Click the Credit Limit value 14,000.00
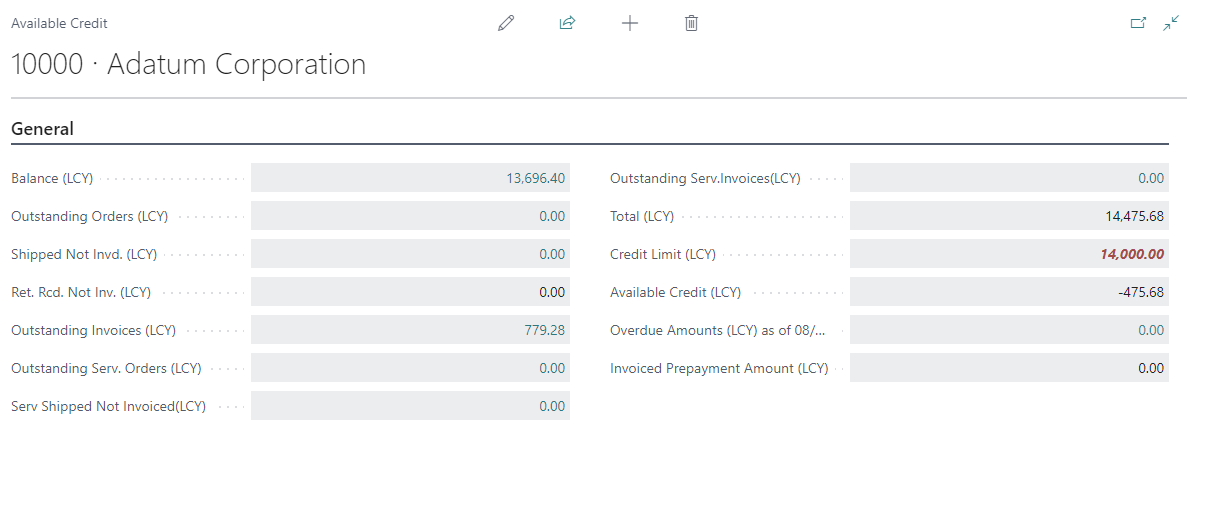The width and height of the screenshot is (1221, 519). [1132, 254]
